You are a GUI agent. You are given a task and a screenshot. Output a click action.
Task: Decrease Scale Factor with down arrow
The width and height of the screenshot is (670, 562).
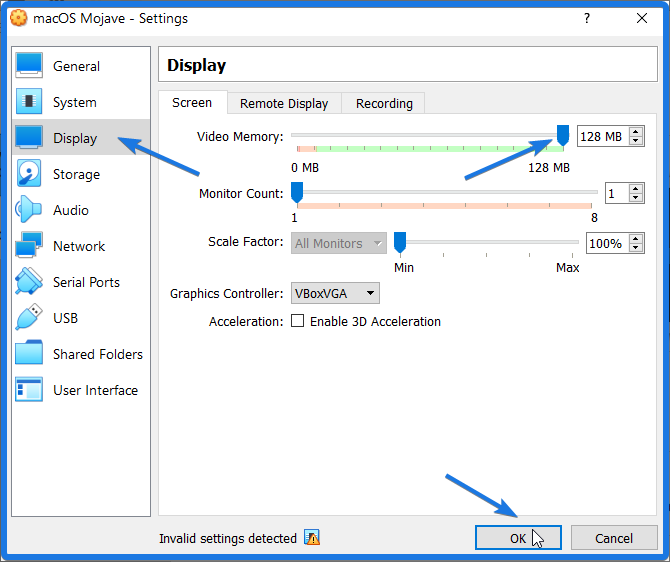636,247
